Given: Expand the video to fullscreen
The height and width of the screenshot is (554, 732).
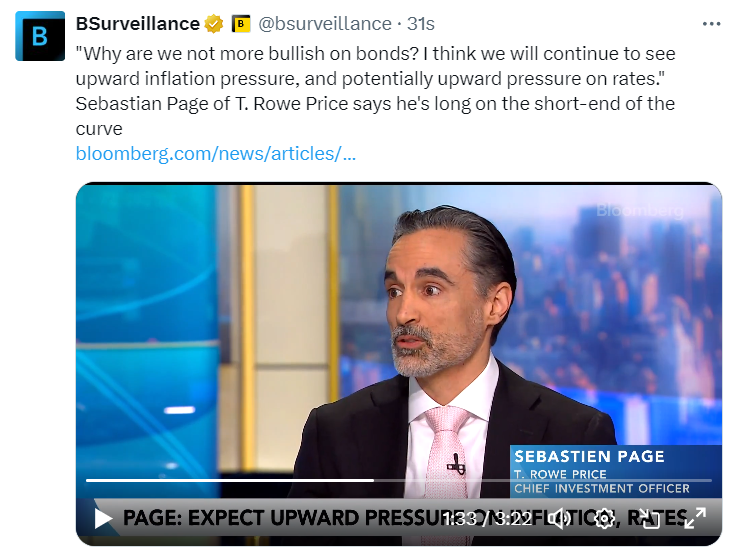Looking at the screenshot, I should (695, 519).
